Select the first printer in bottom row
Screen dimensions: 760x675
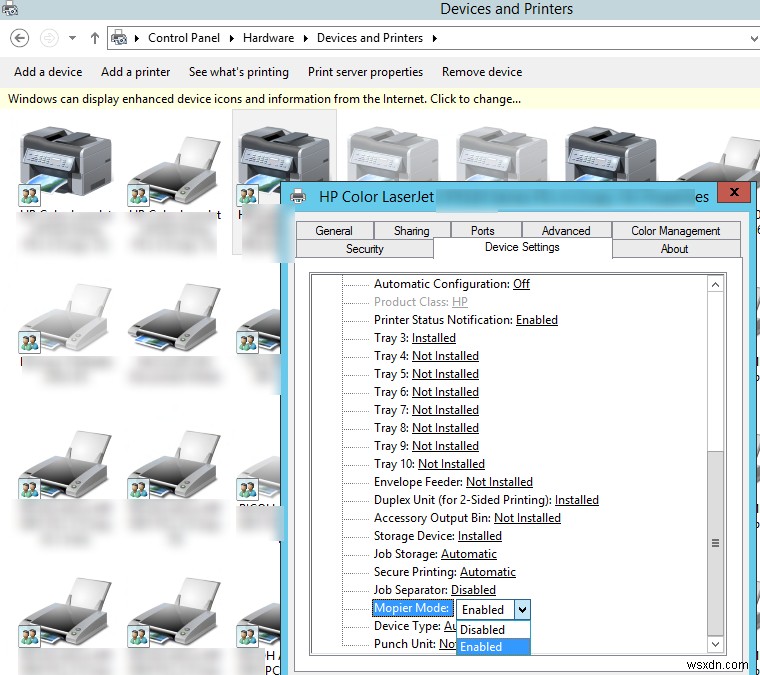[x=65, y=612]
